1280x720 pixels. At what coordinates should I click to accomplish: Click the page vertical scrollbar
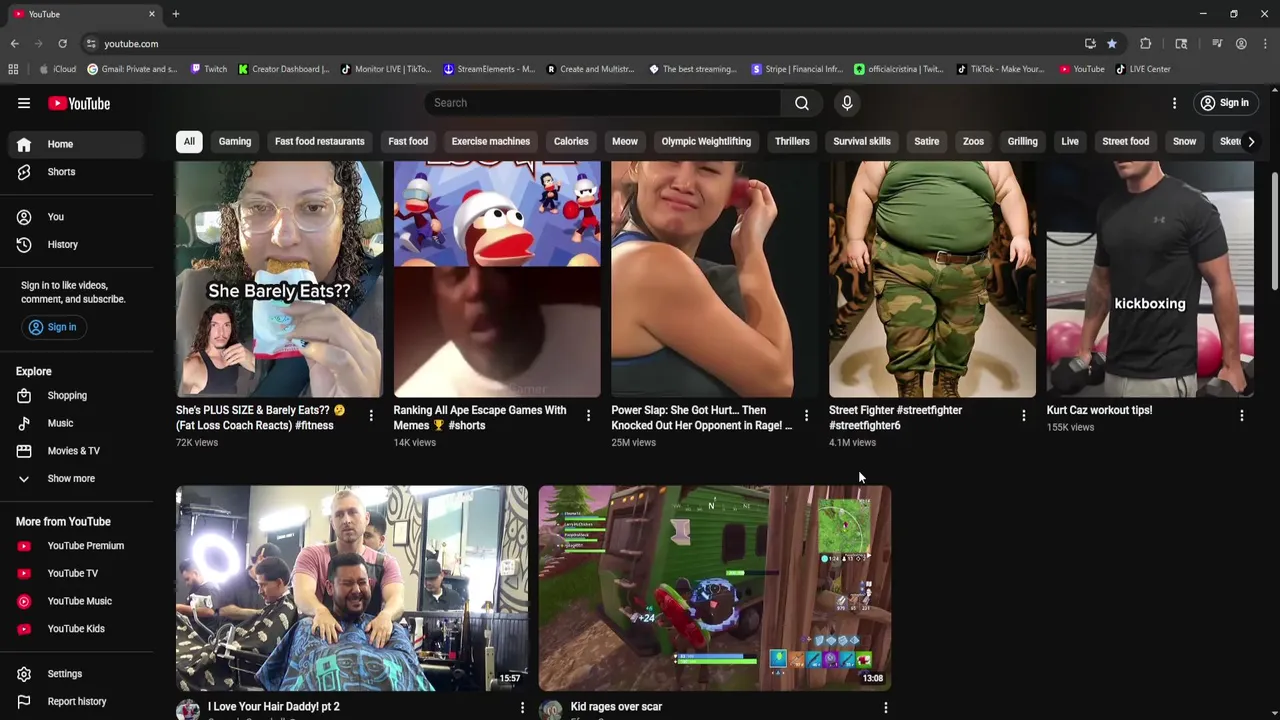pyautogui.click(x=1274, y=230)
